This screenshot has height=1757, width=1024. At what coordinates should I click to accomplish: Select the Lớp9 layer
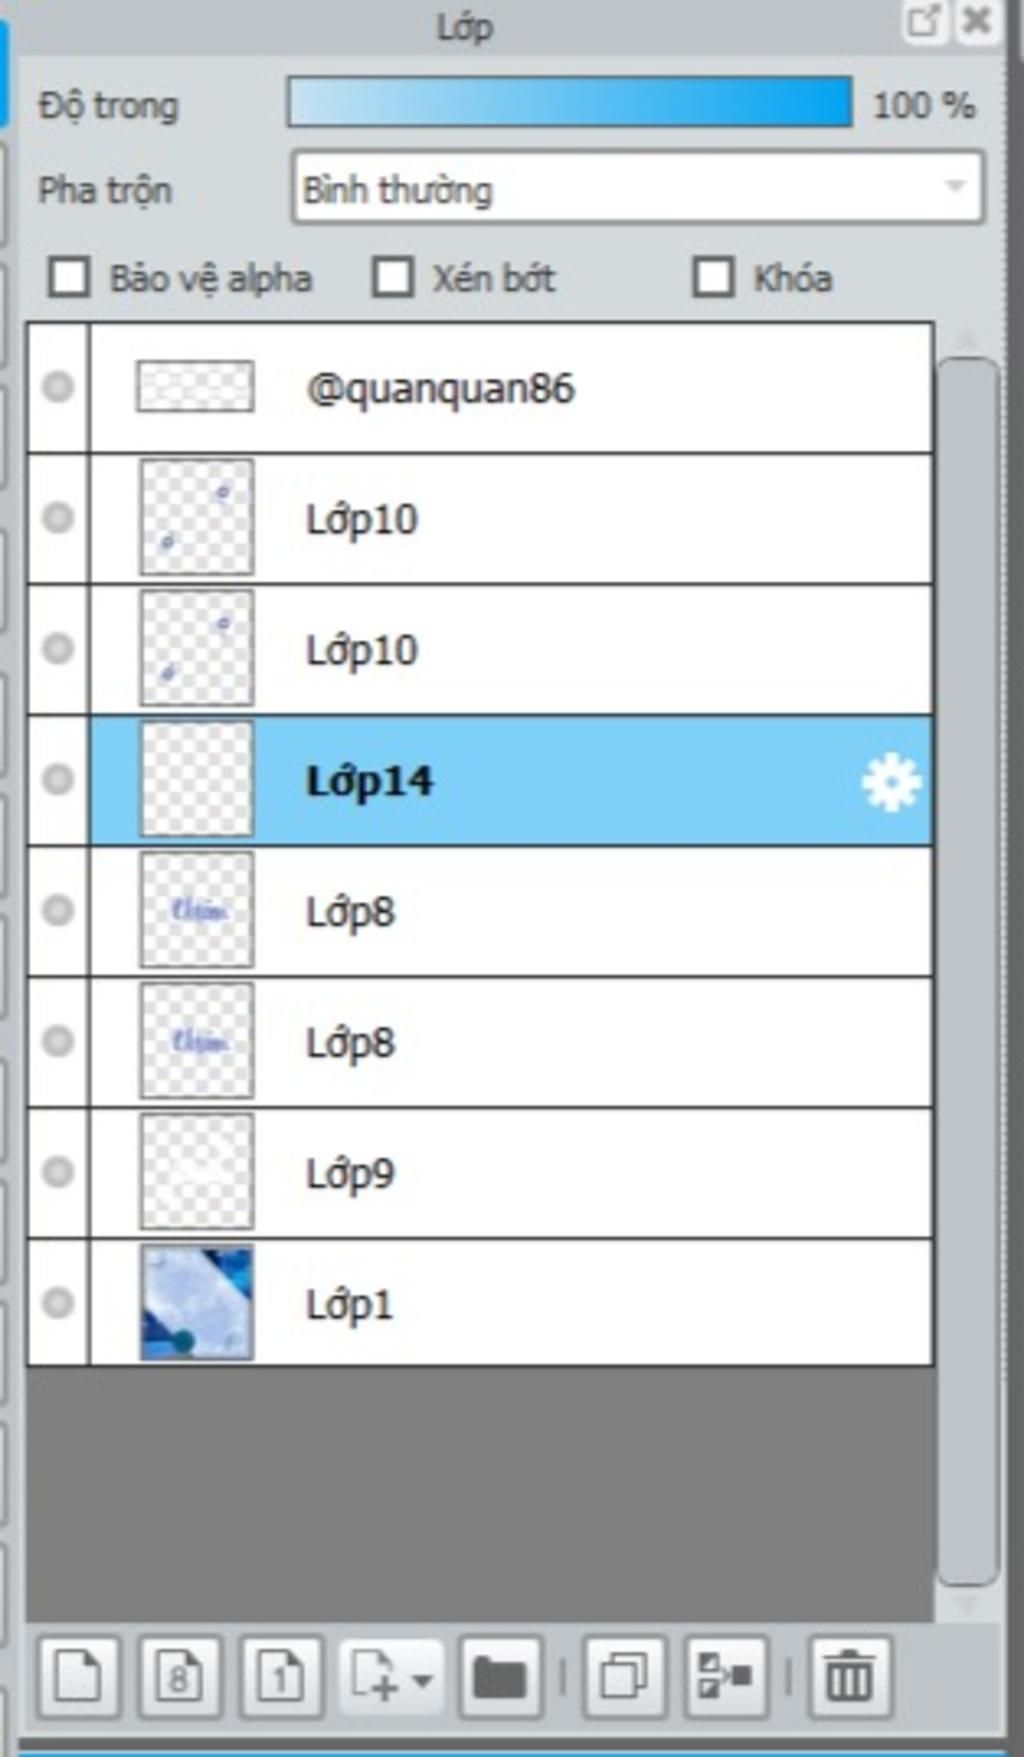tap(511, 1172)
